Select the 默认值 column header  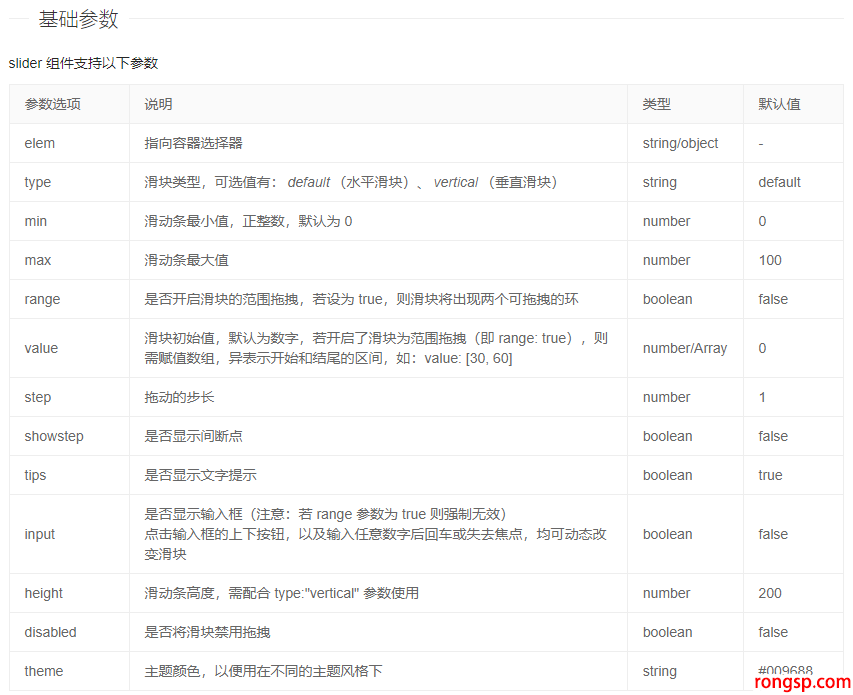tap(779, 104)
